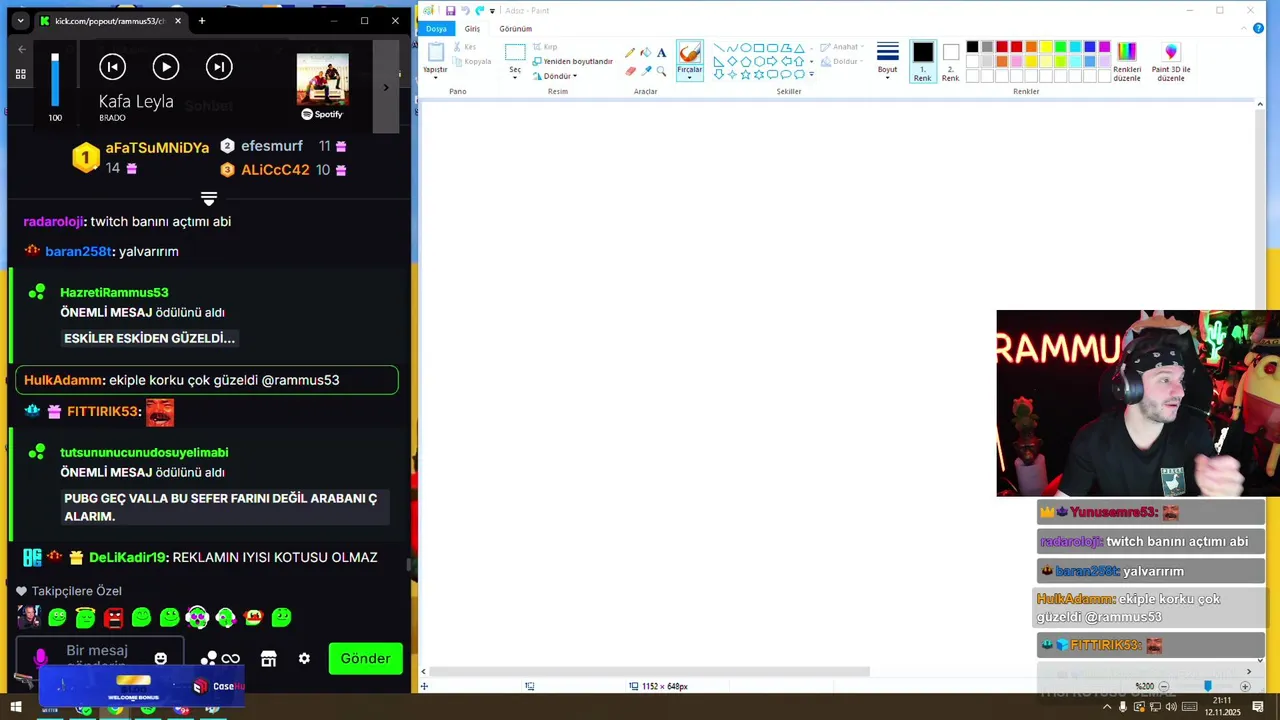Select the Text tool in Paint
Image resolution: width=1280 pixels, height=720 pixels.
661,53
